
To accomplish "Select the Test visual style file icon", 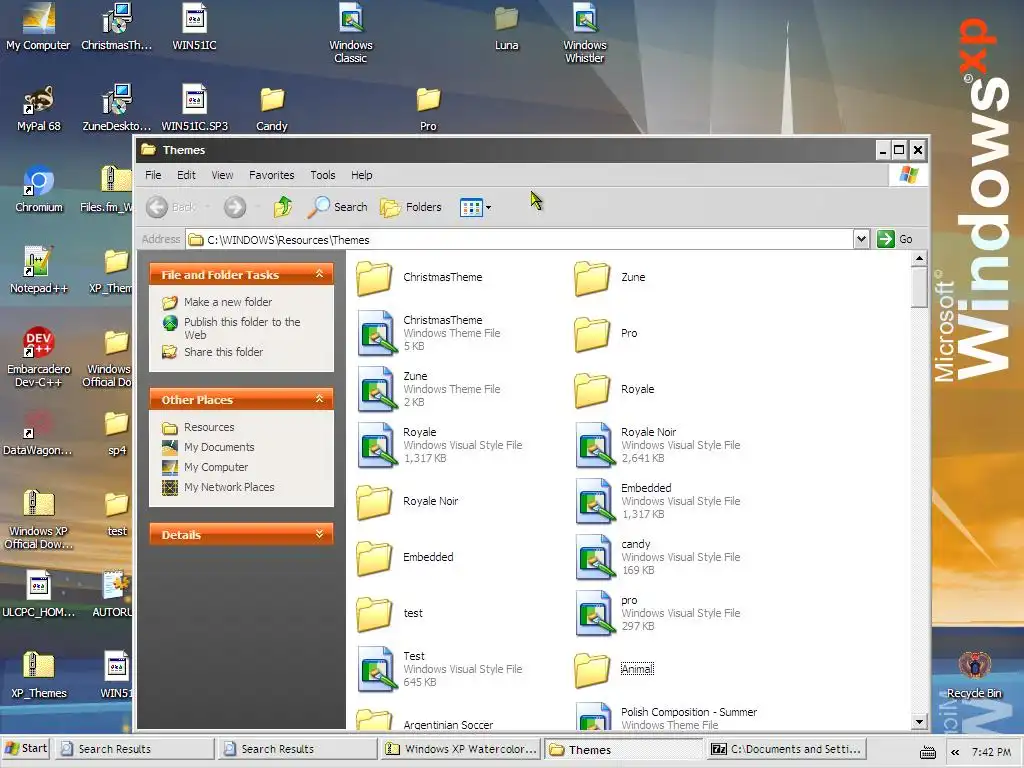I will click(x=377, y=669).
